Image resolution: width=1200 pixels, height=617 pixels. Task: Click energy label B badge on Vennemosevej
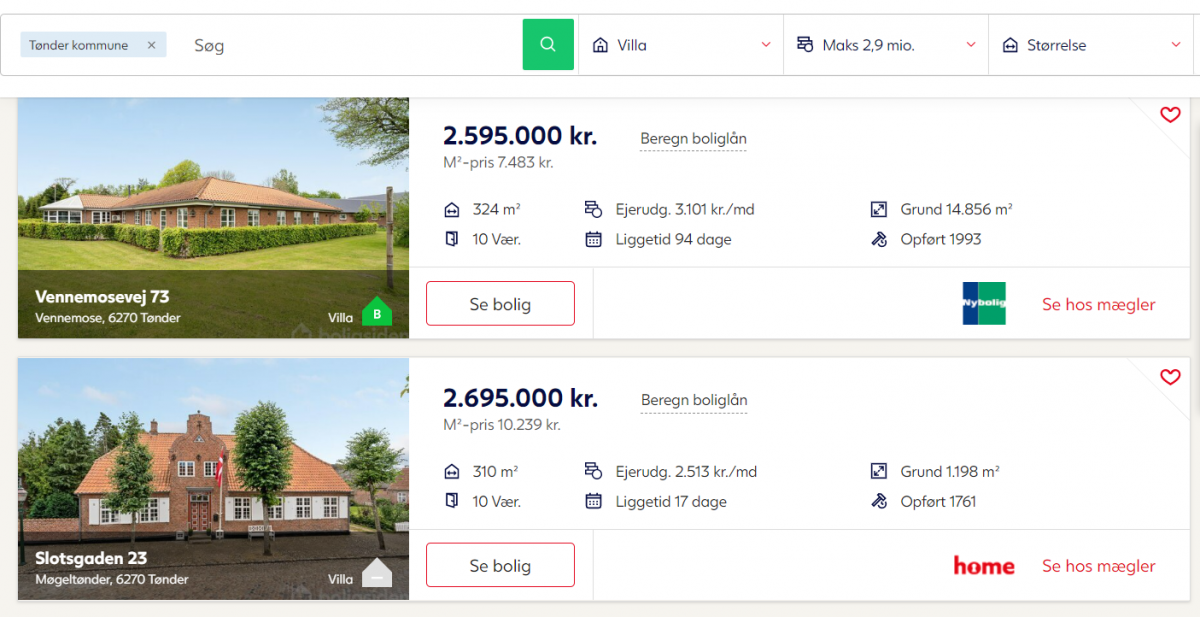coord(377,313)
